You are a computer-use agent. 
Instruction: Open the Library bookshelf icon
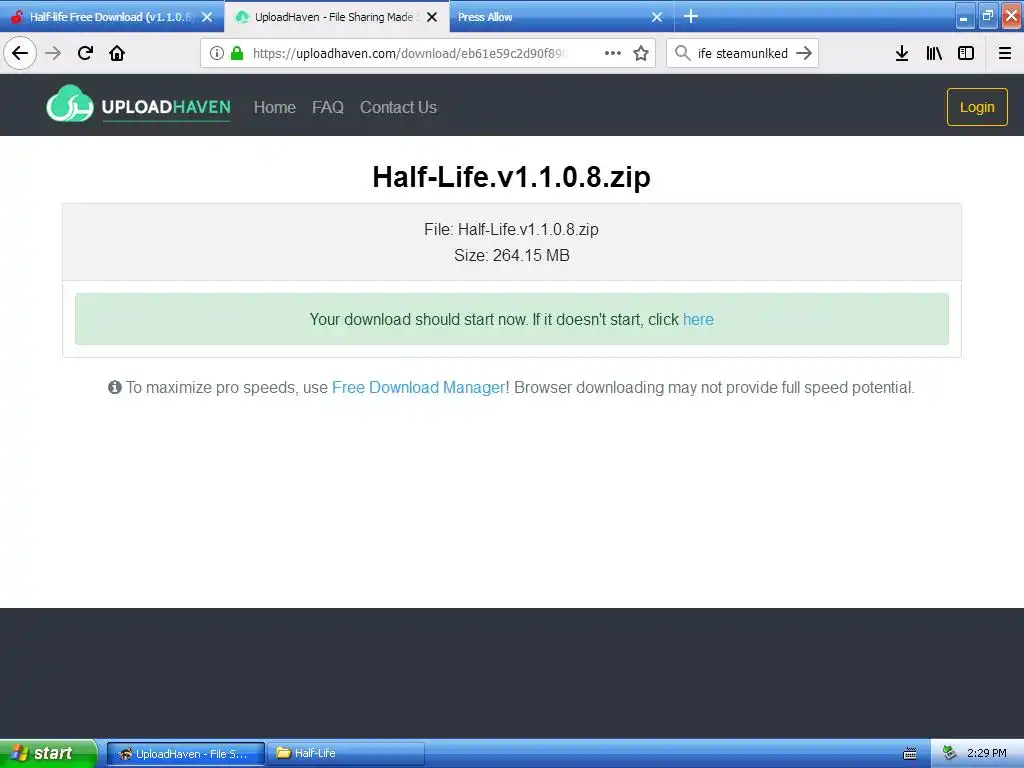pos(934,53)
